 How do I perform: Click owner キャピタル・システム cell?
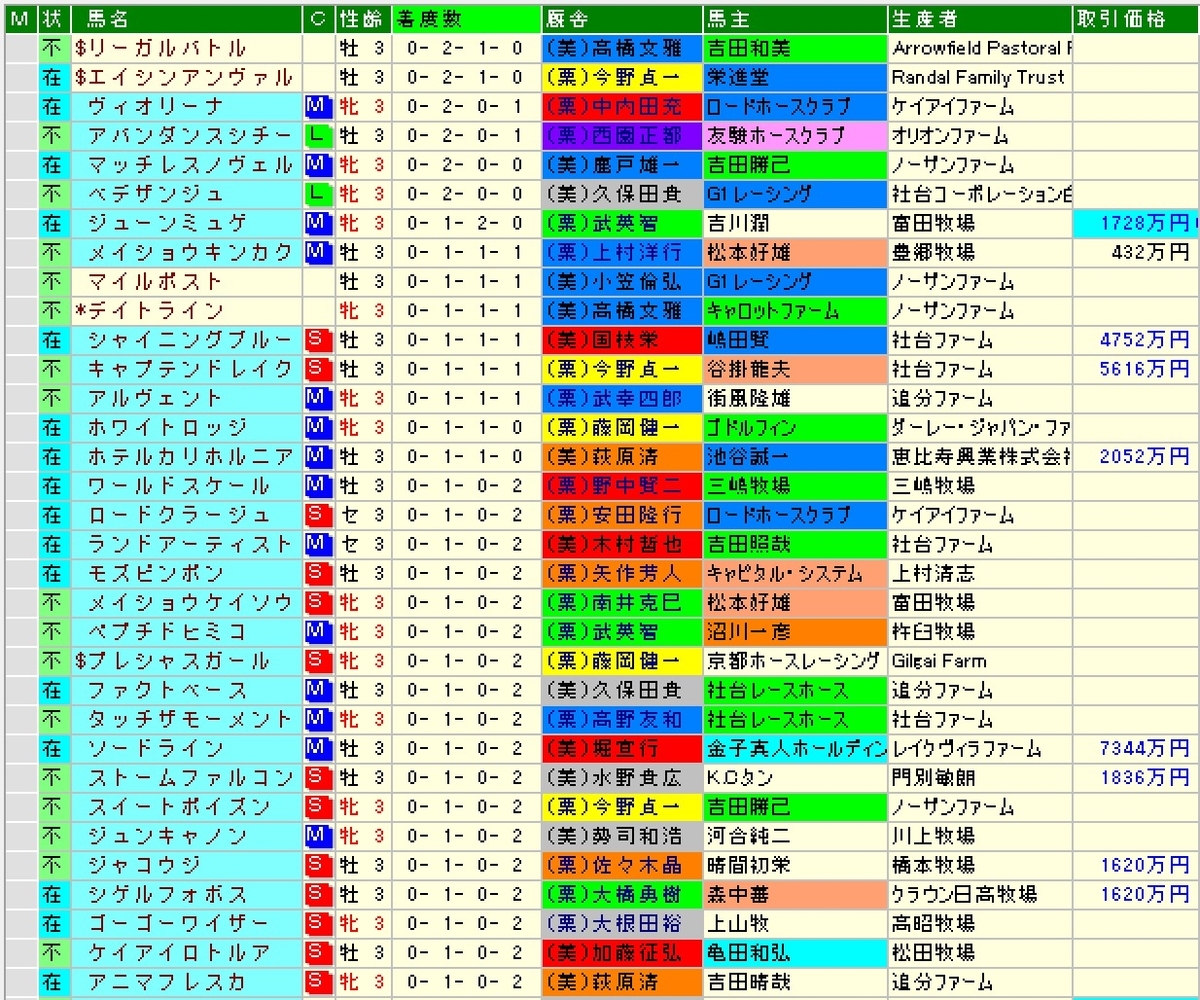coord(795,574)
